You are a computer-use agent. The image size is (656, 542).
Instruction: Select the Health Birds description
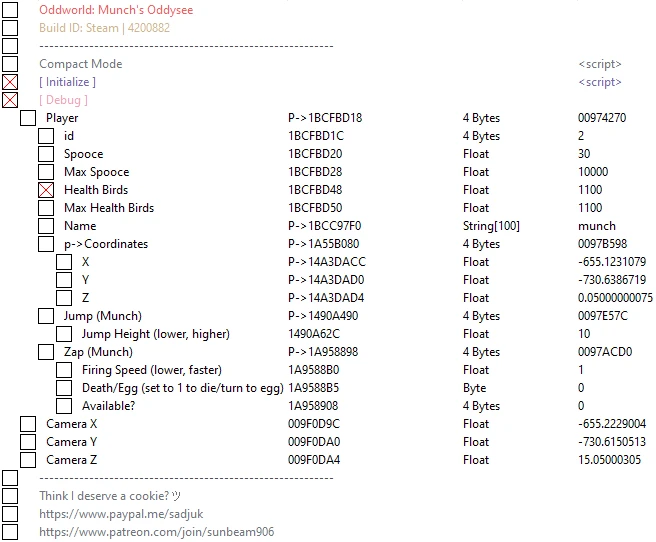[96, 190]
